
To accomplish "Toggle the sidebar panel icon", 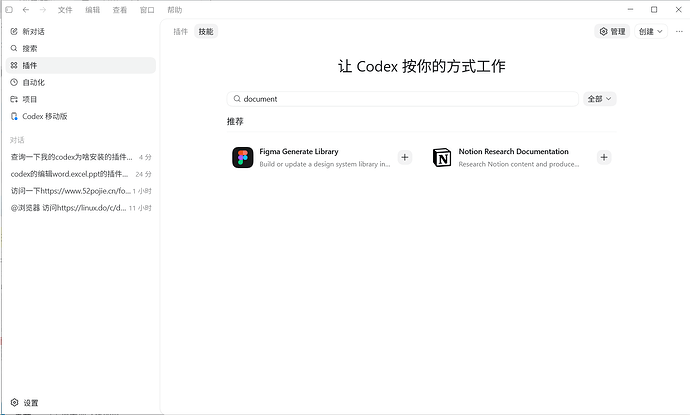I will click(9, 10).
